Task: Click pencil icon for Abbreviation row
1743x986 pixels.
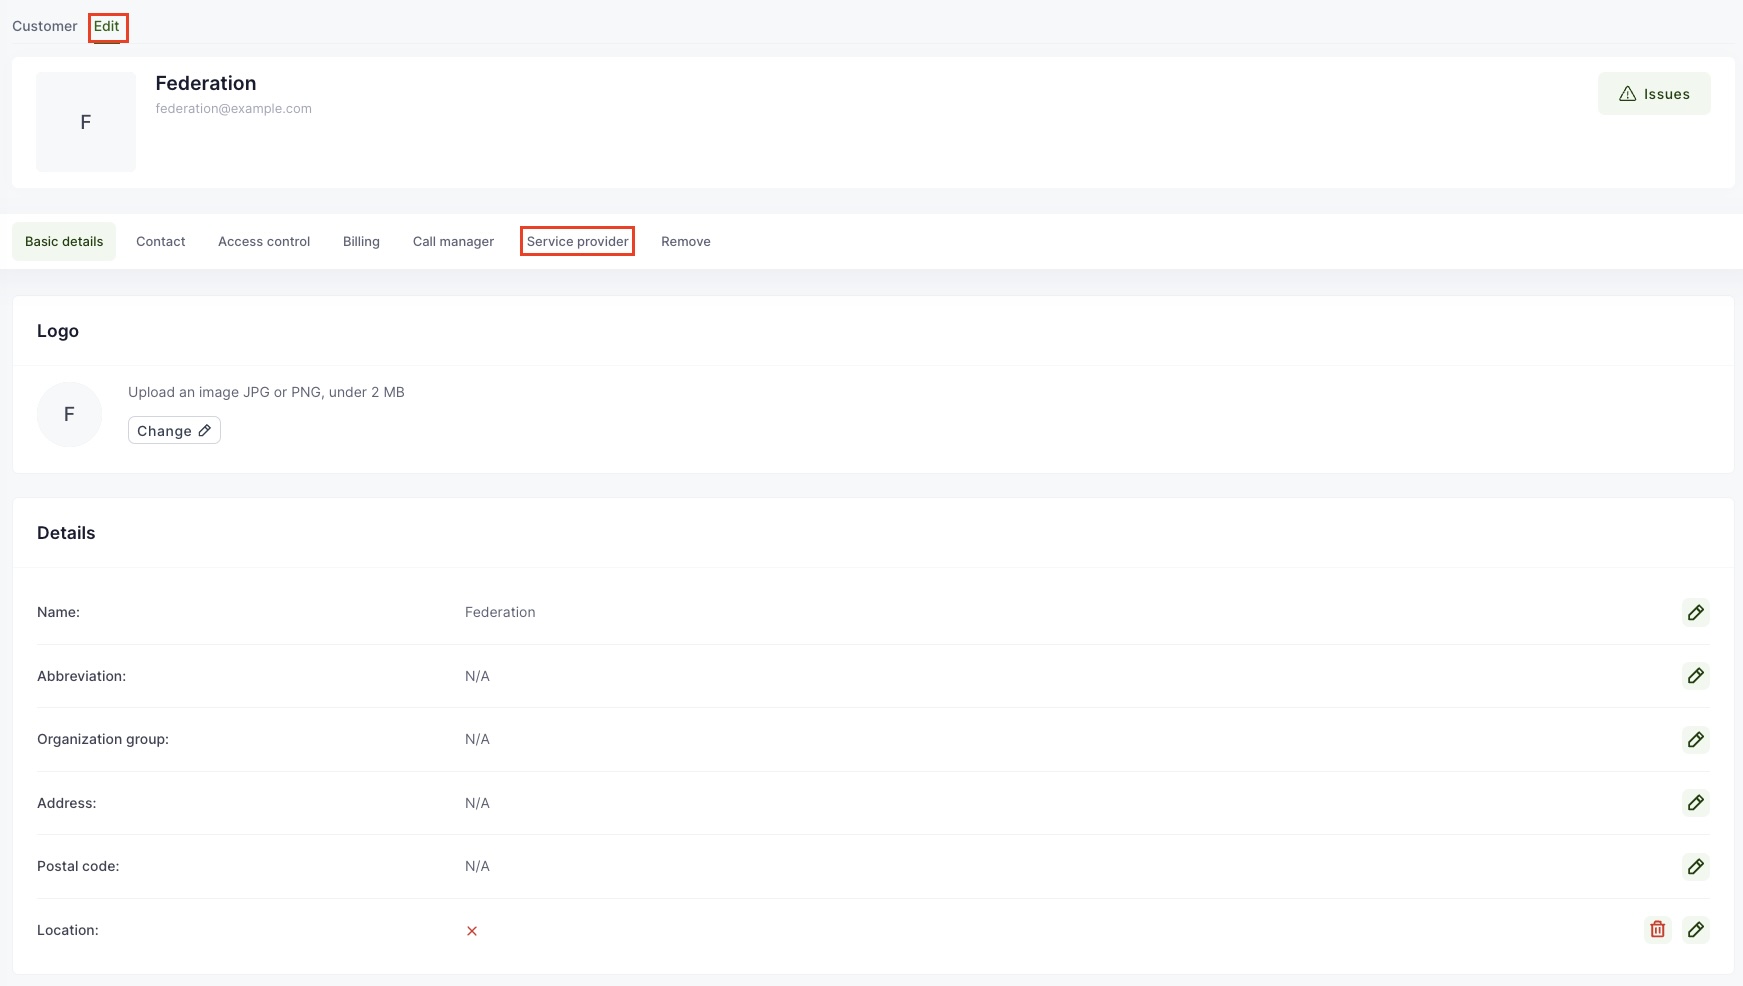Action: [1695, 676]
